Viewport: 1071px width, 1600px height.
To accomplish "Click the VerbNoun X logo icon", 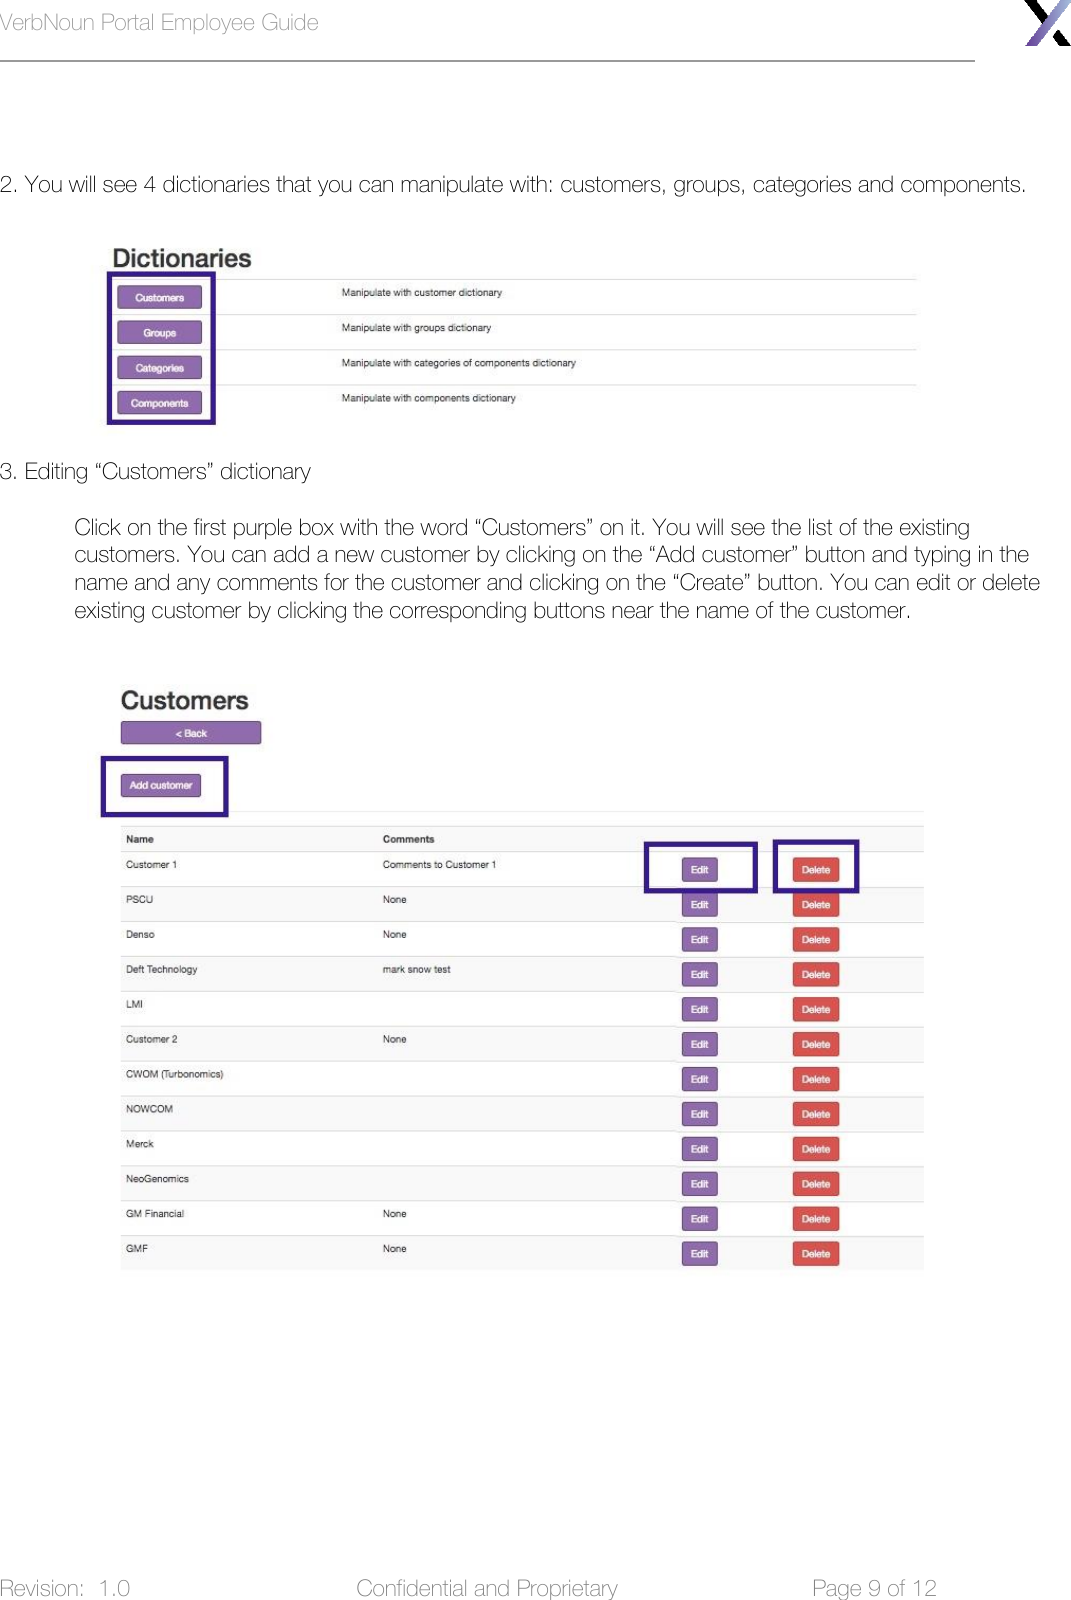I will point(1047,22).
